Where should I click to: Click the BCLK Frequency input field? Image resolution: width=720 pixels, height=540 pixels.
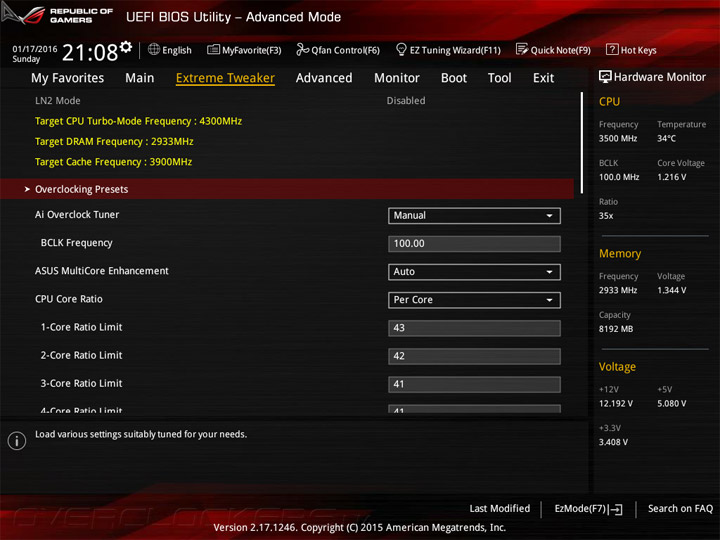pos(474,244)
